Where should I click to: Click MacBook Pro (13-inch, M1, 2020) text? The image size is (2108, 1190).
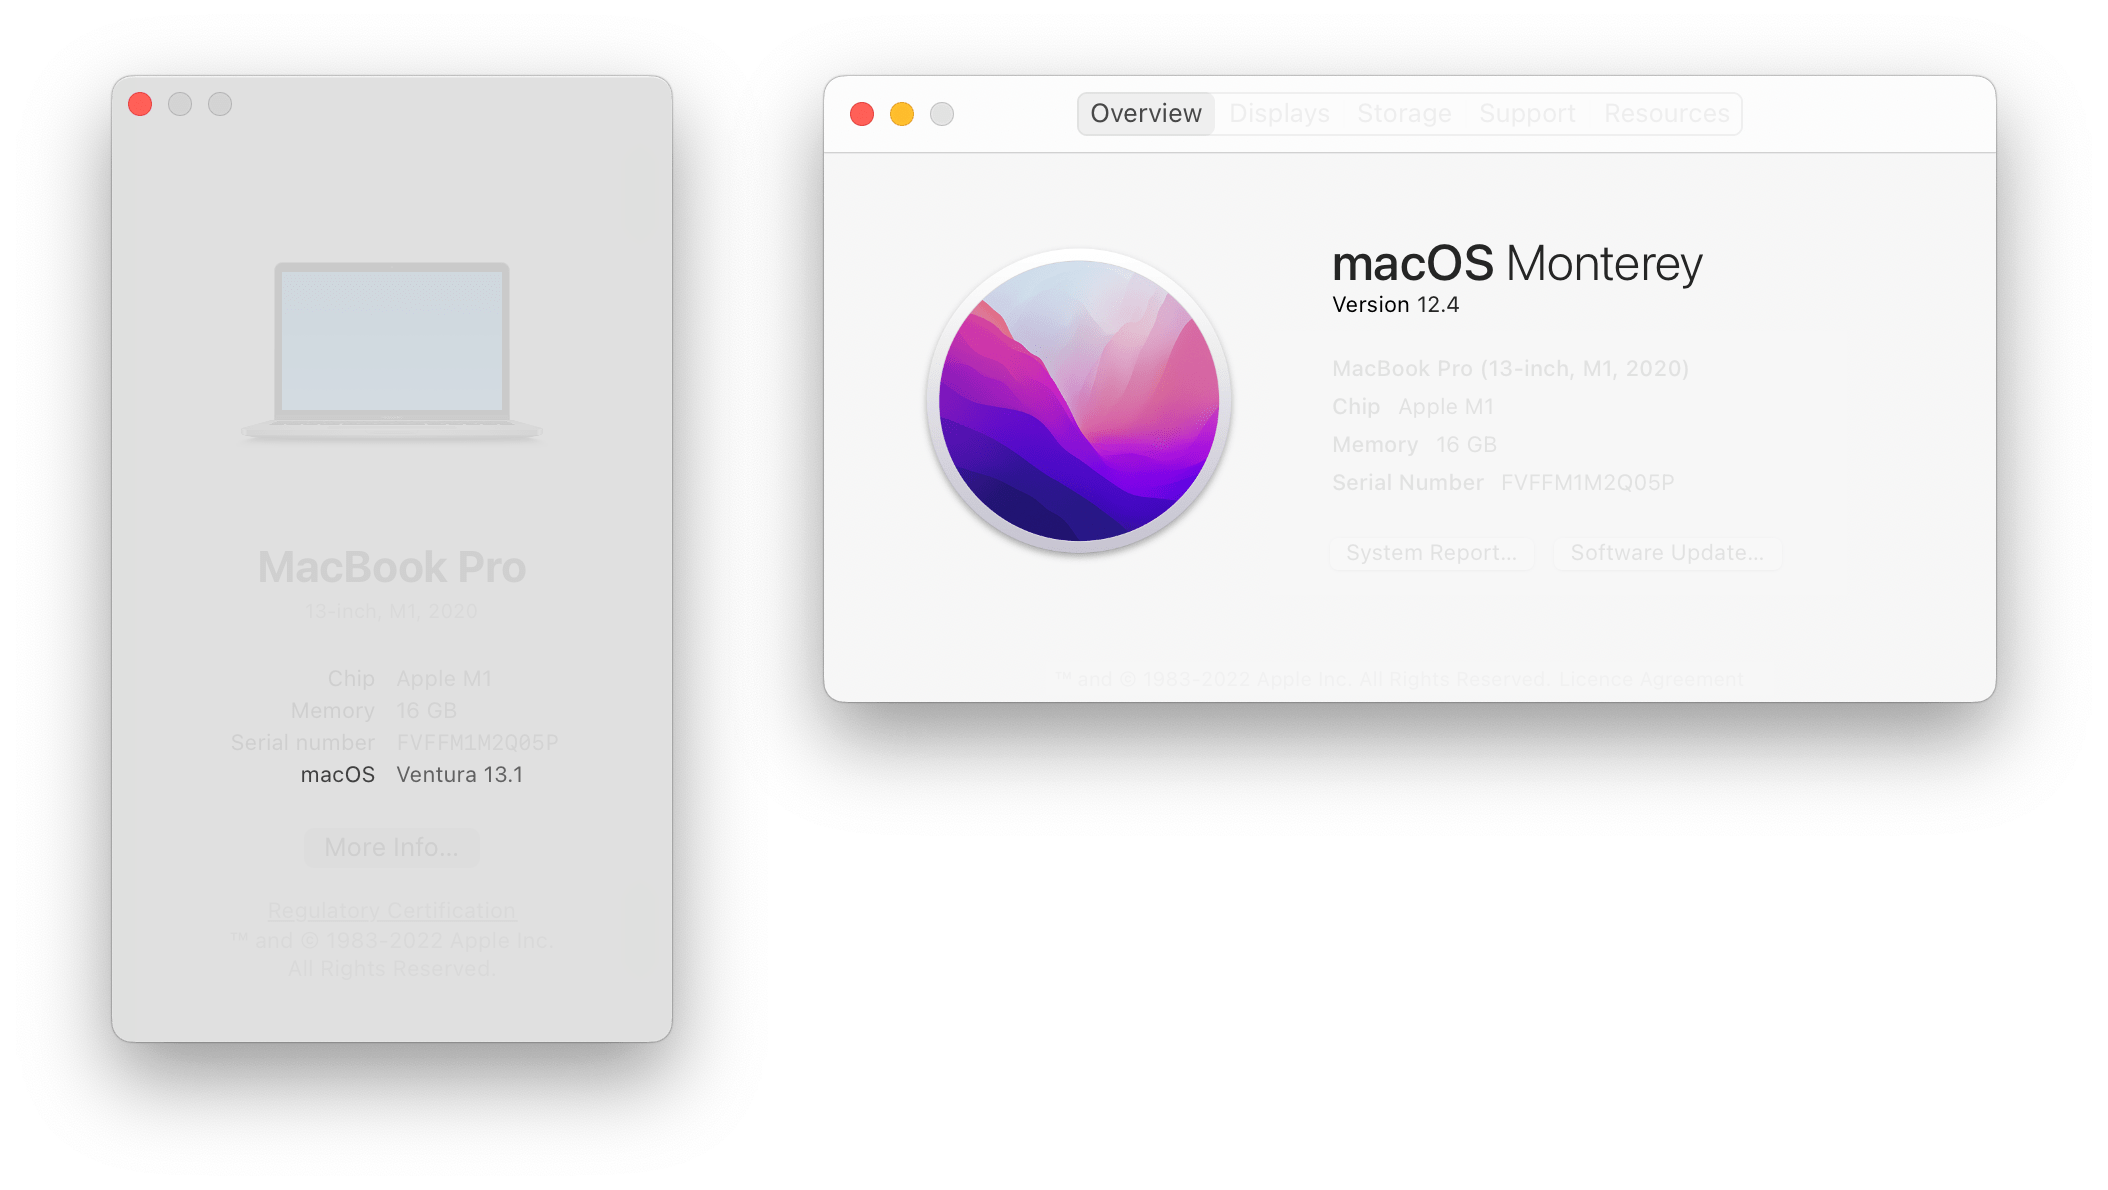pos(1510,369)
